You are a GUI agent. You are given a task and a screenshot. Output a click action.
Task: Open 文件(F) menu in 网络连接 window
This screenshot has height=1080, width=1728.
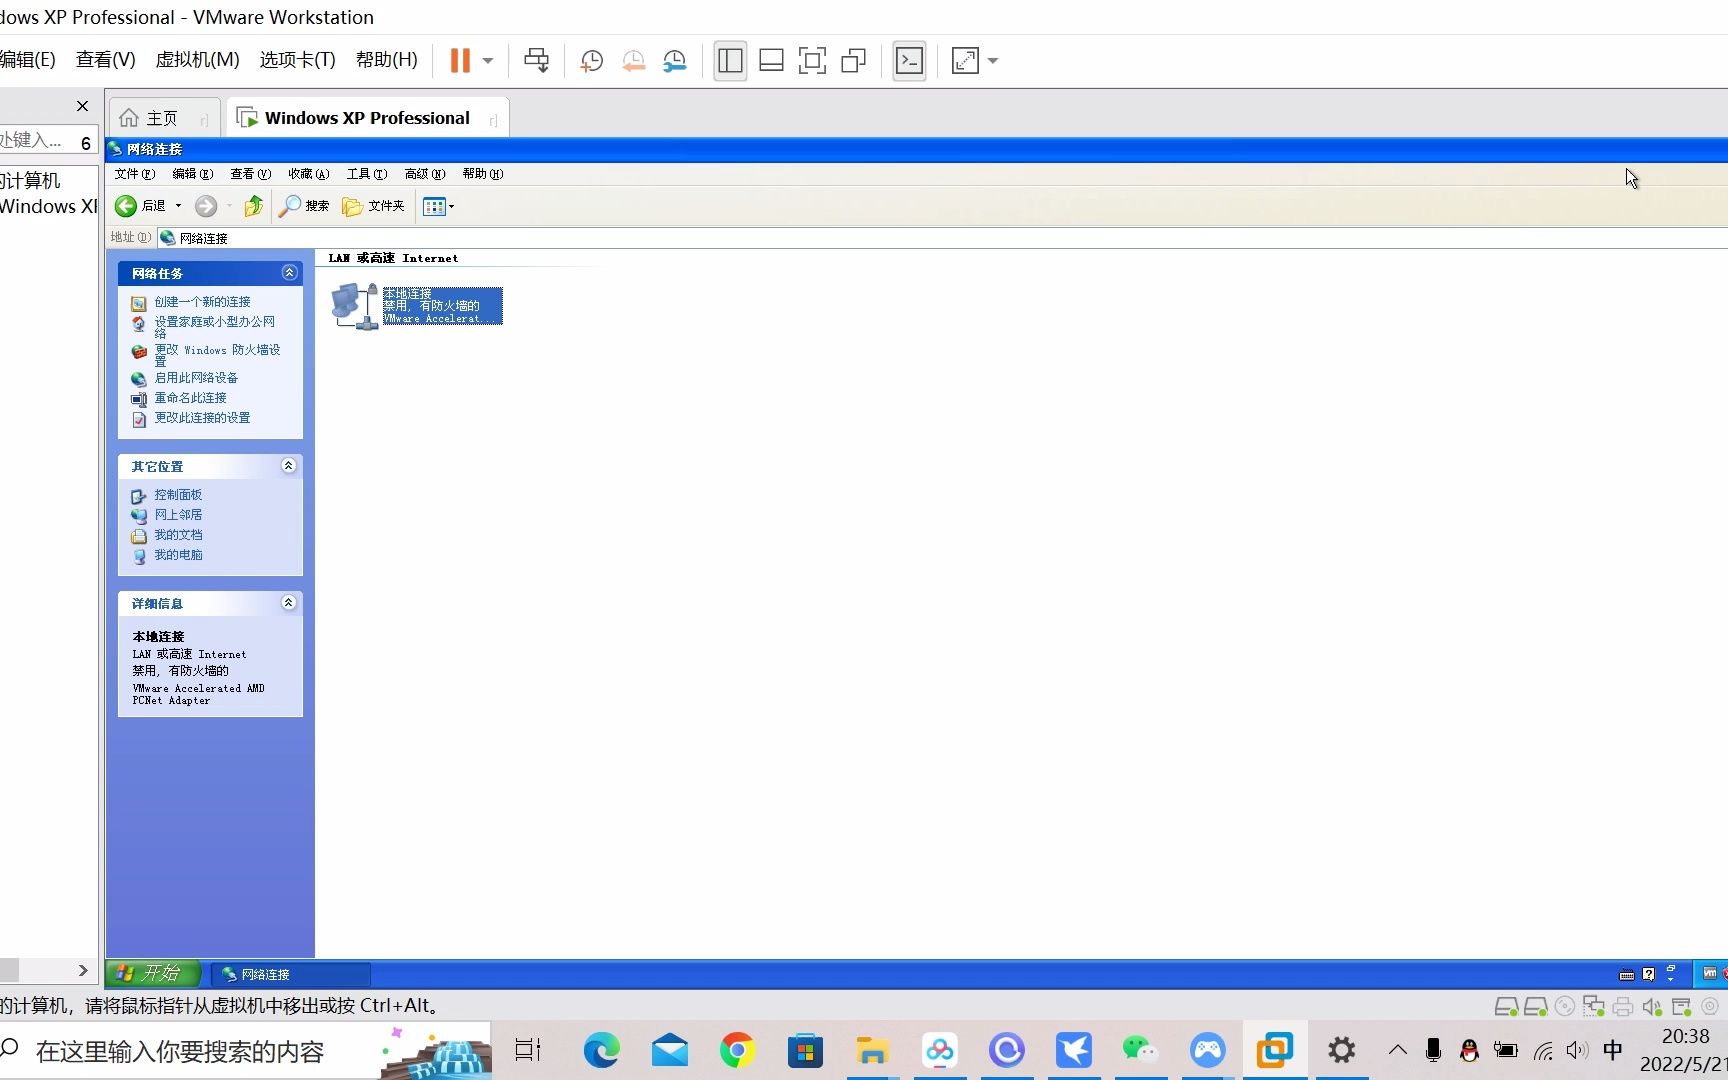(134, 174)
